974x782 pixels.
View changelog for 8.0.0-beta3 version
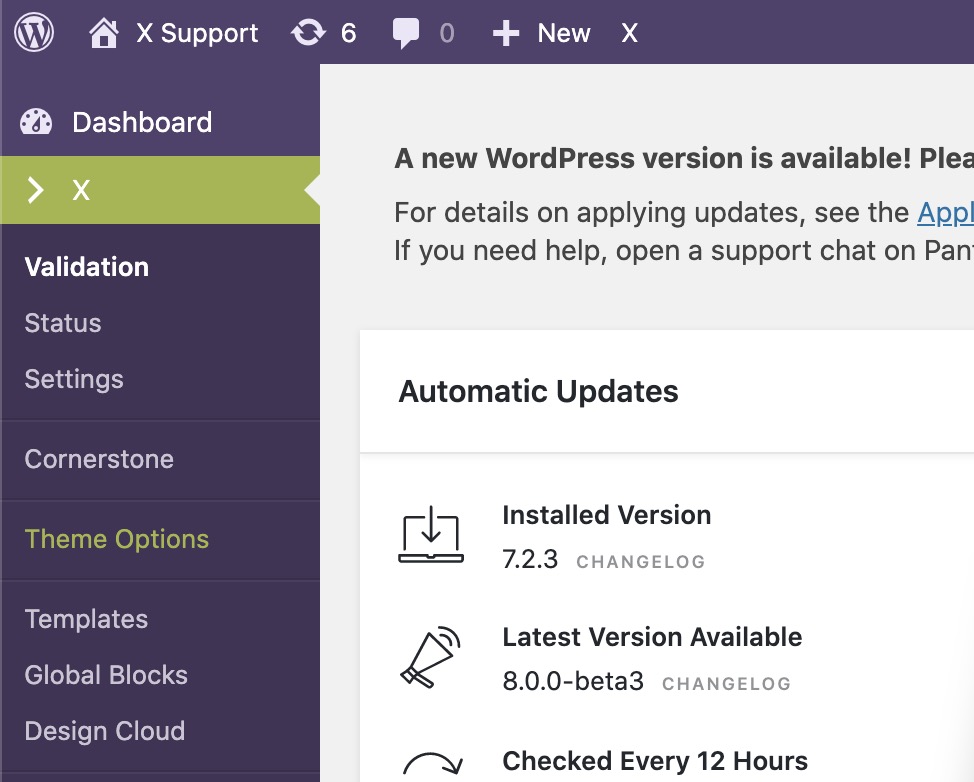pyautogui.click(x=726, y=684)
